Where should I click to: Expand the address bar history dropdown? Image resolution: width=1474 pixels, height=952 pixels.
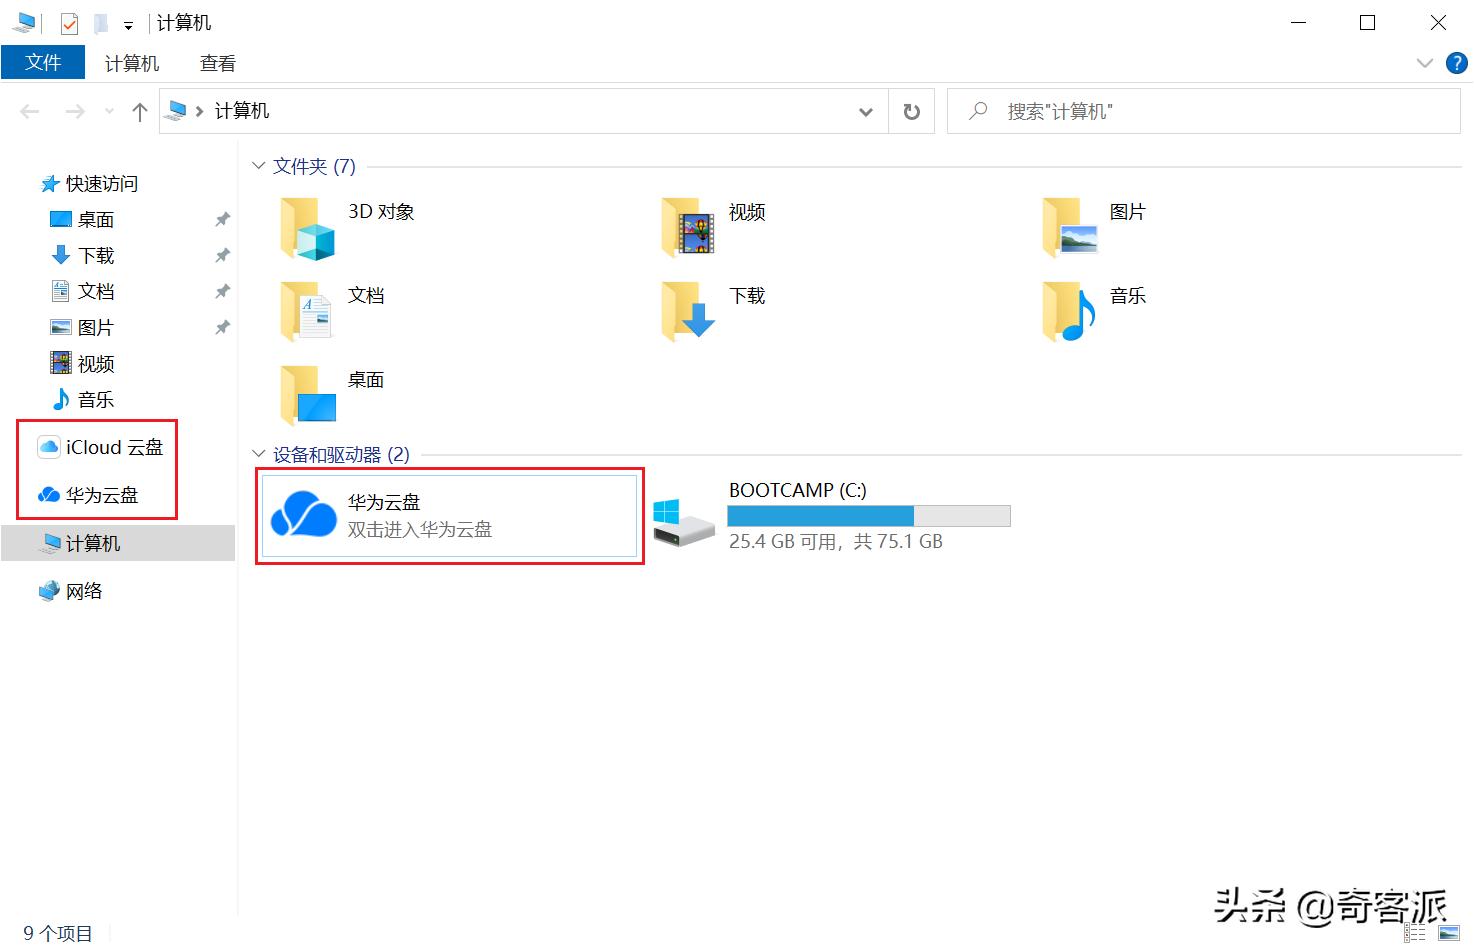click(866, 112)
